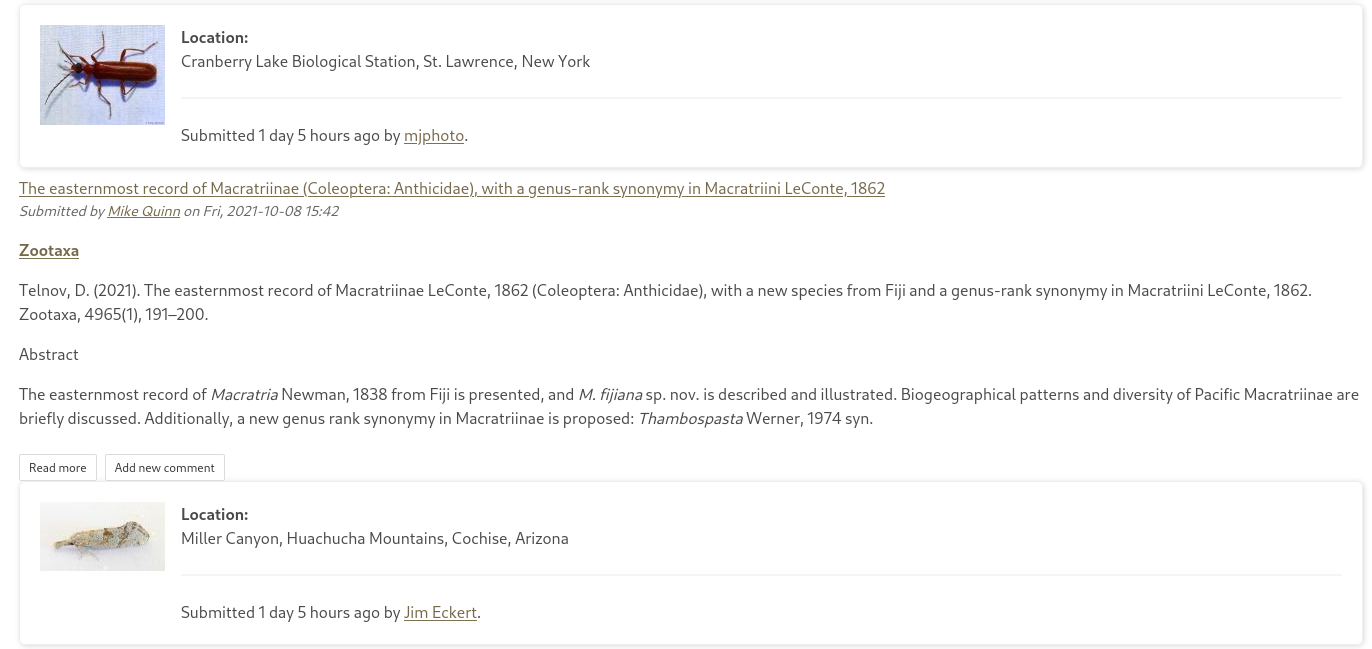Screen dimensions: 1372x649
Task: Visit the Zootaxa publication page
Action: pos(48,250)
